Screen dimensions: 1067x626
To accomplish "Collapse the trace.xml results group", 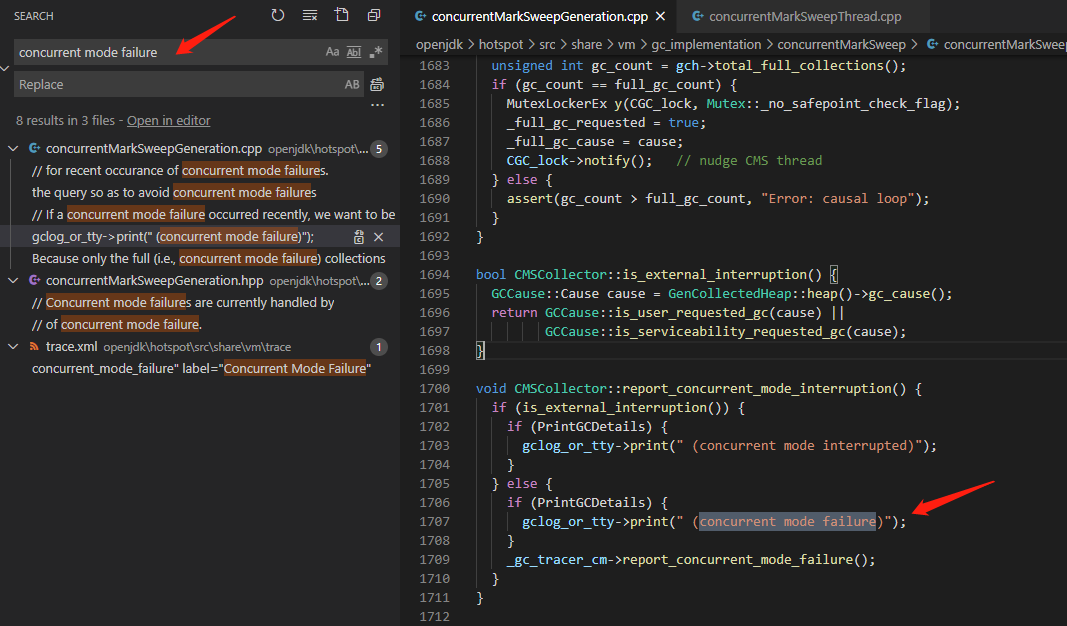I will [x=13, y=347].
